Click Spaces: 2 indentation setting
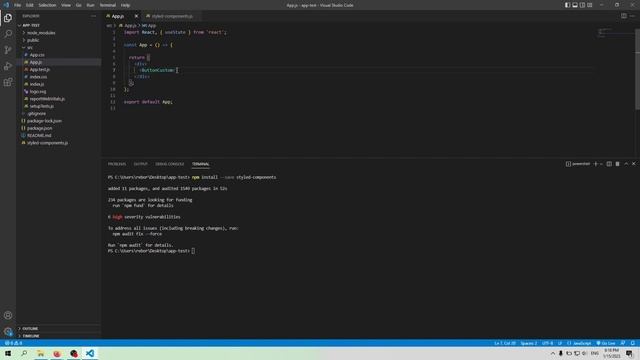 [529, 343]
